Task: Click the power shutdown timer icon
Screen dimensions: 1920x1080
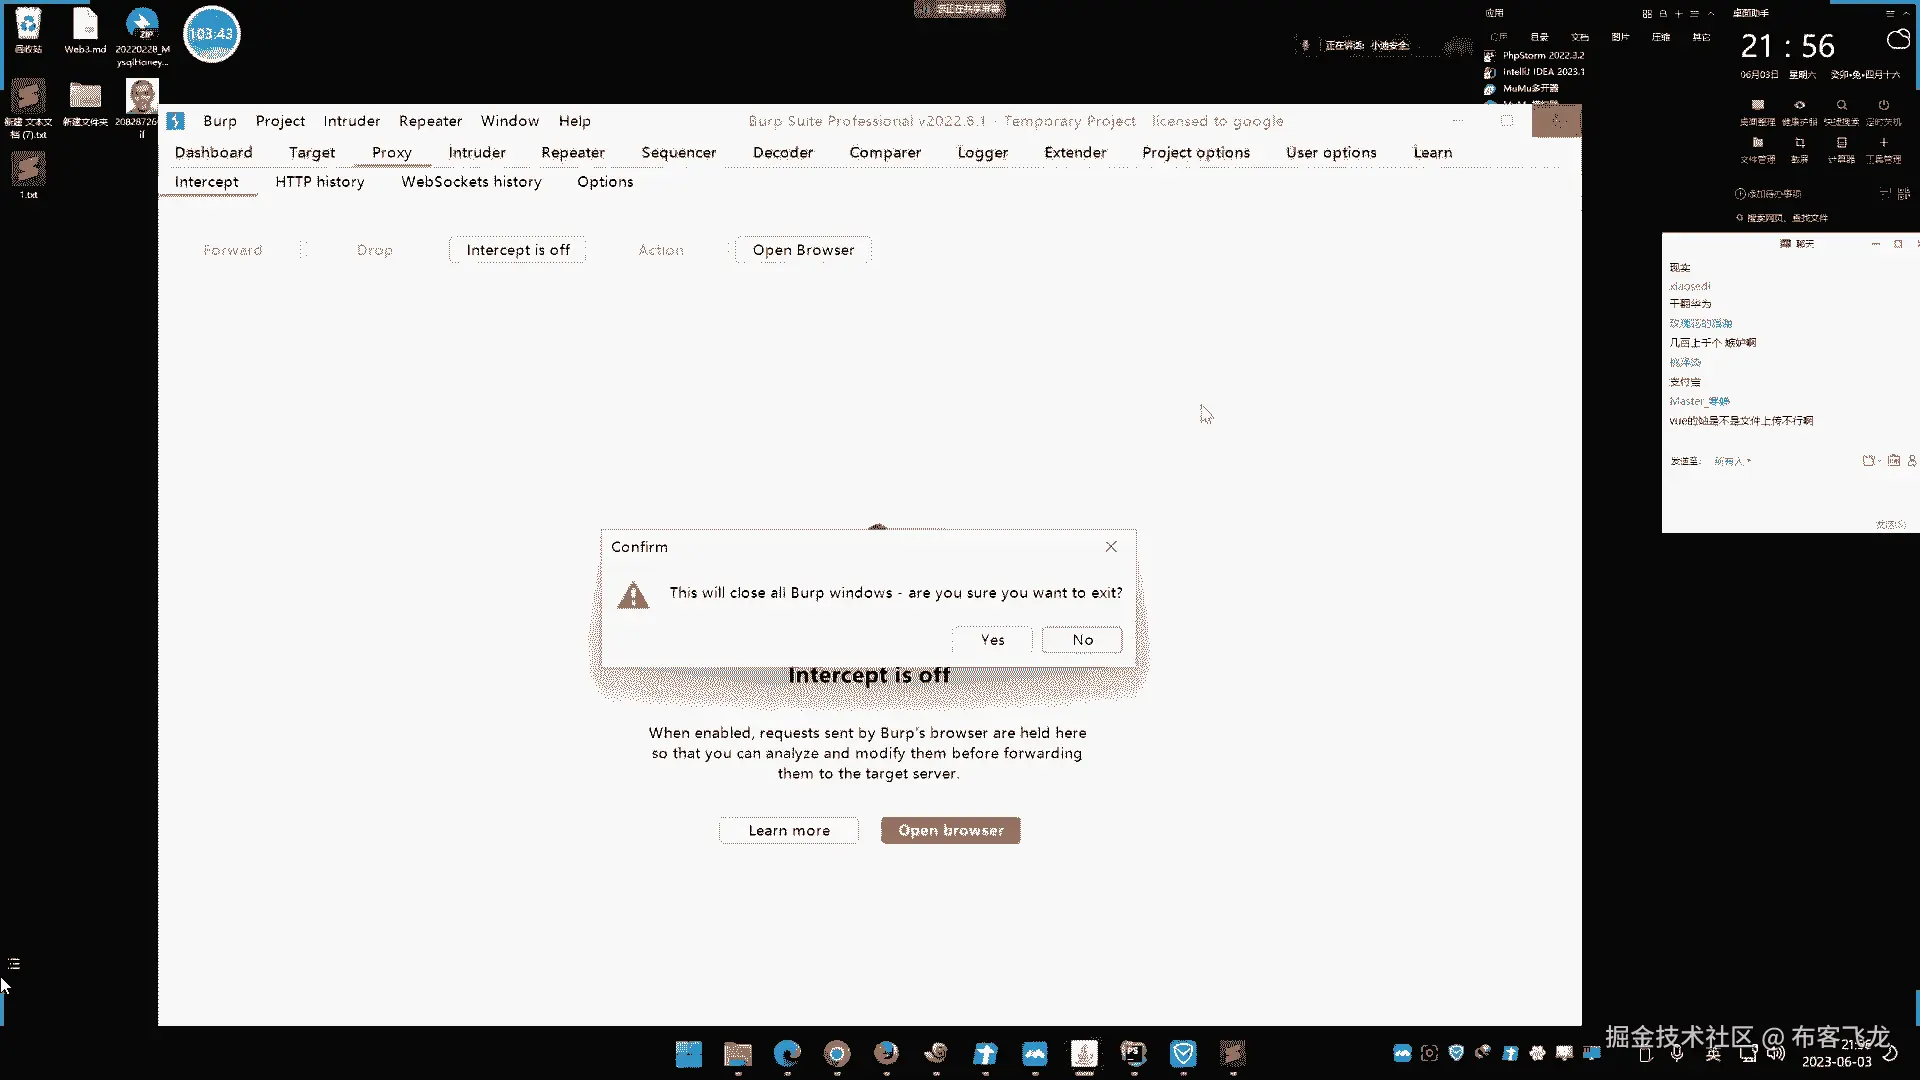Action: (1883, 105)
